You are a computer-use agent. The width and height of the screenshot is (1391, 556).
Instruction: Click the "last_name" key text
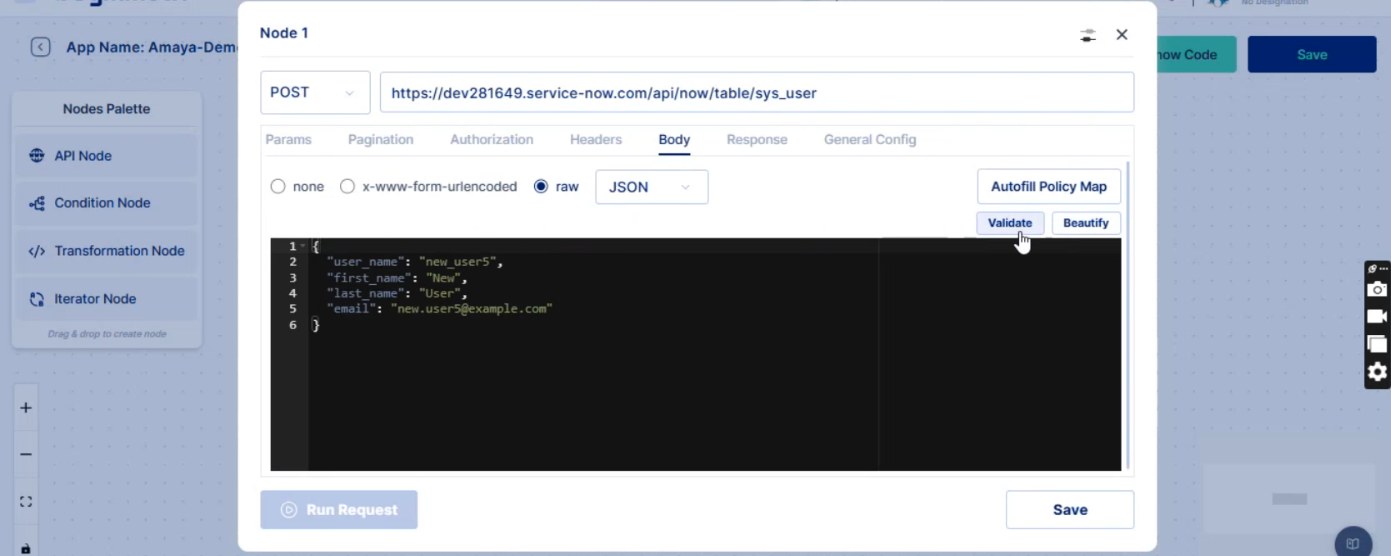(x=366, y=294)
